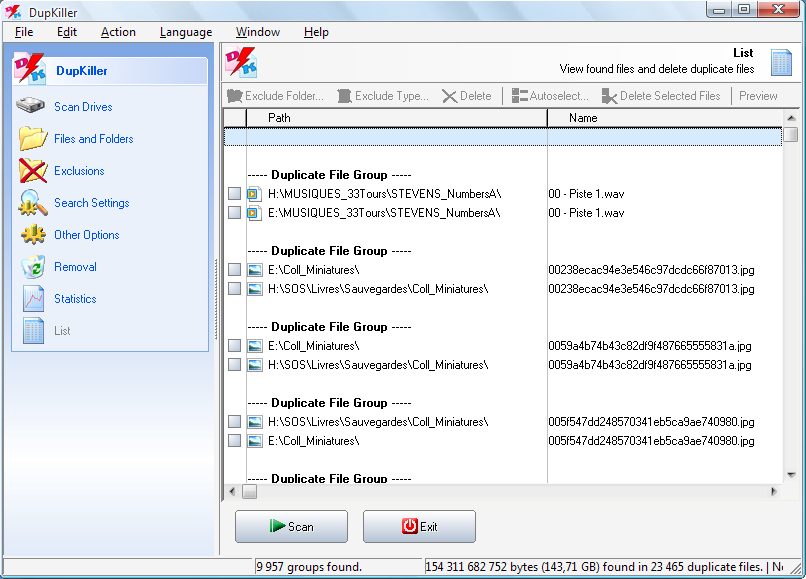Start a scan with the Scan button

[291, 527]
